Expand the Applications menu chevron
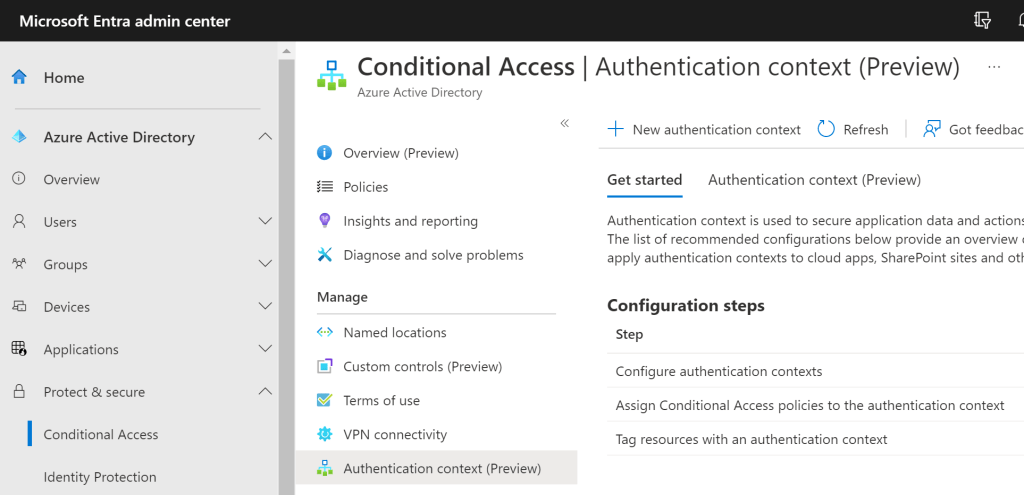The height and width of the screenshot is (495, 1024). click(265, 349)
